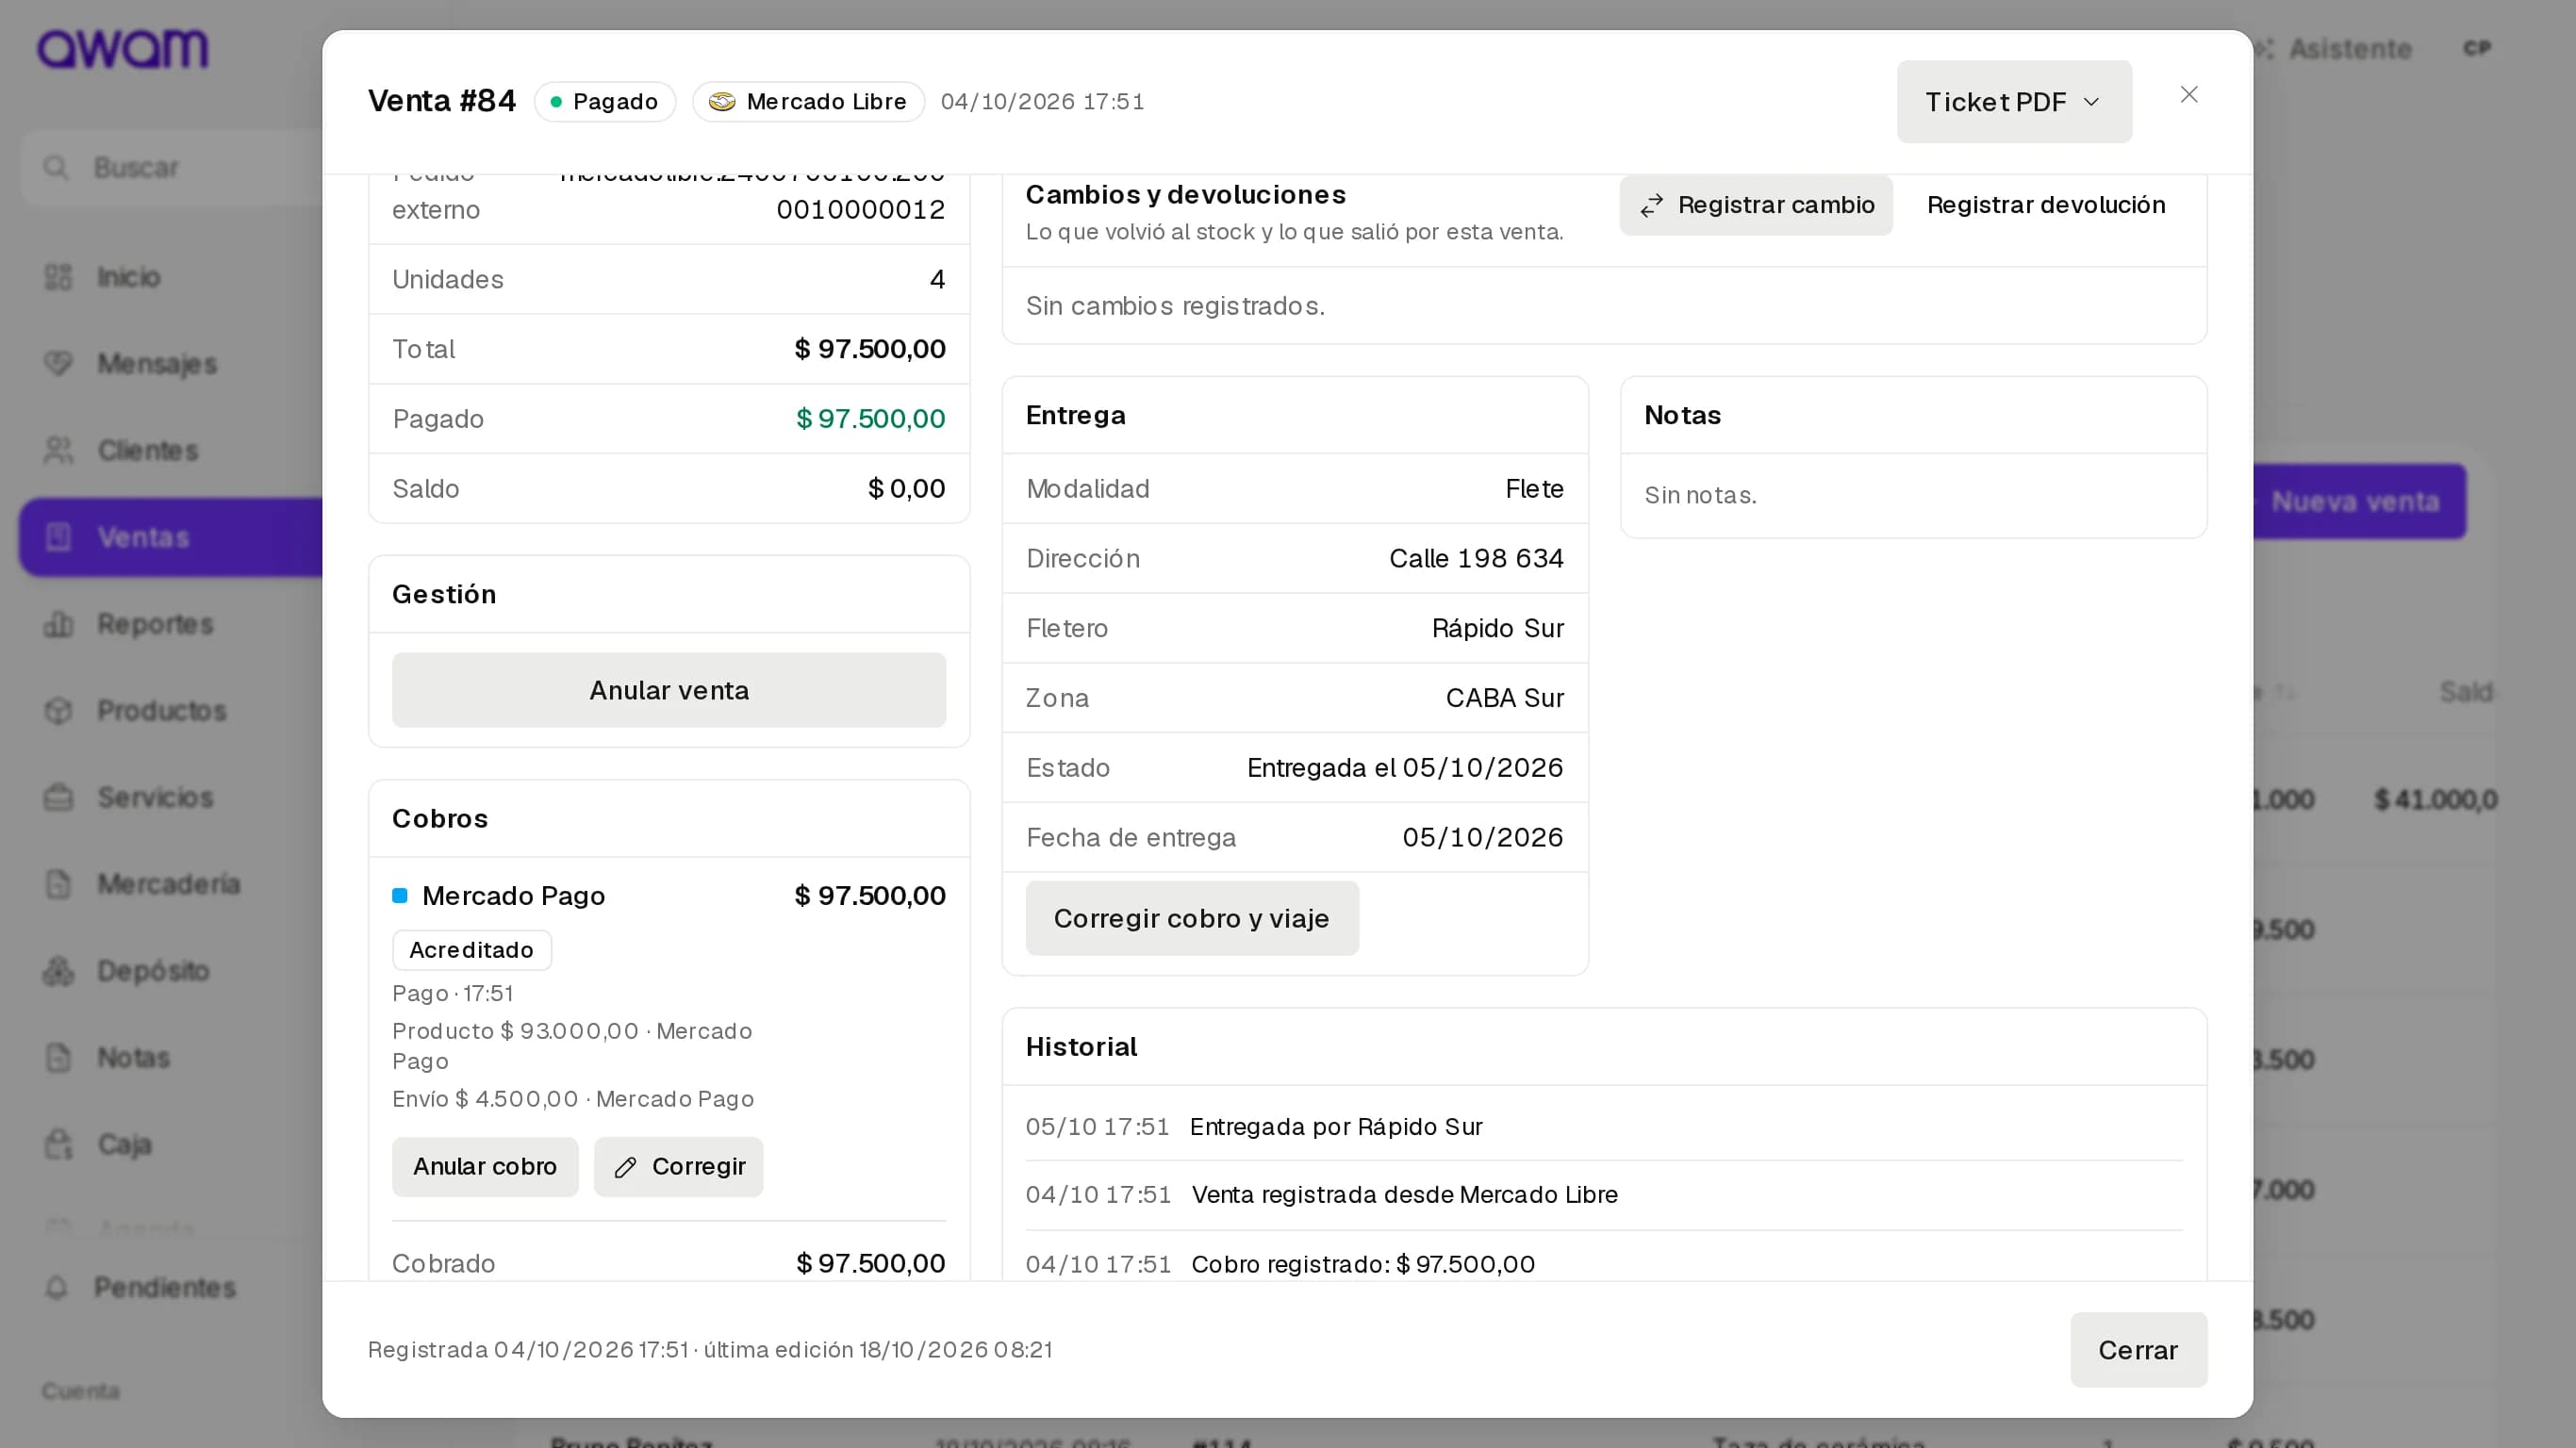Click the Mercadería icon in sidebar
Screen dimensions: 2576x1448
pyautogui.click(x=59, y=884)
